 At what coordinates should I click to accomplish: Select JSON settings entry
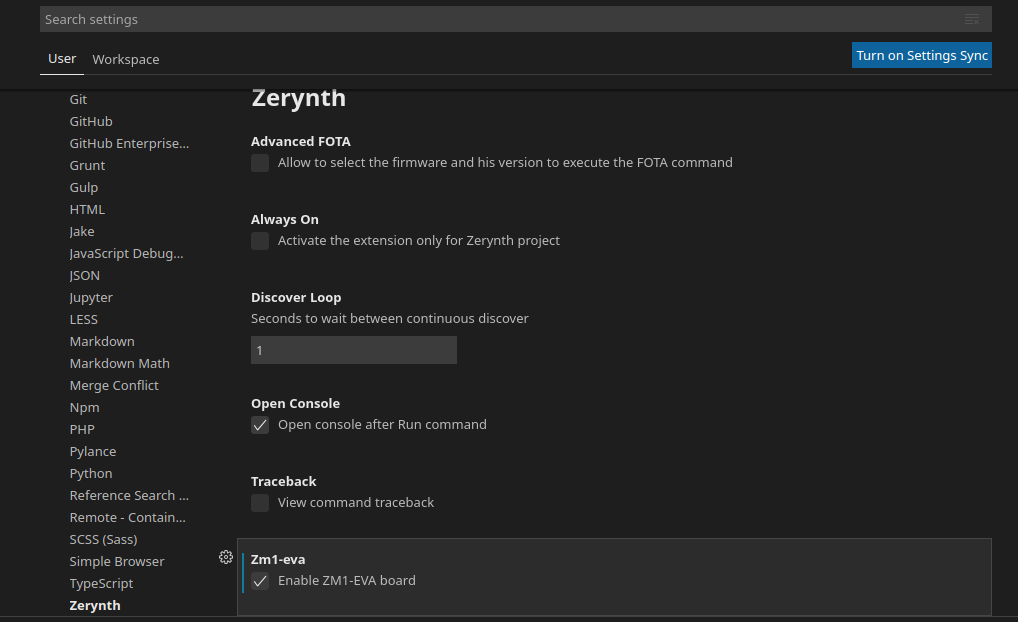(x=84, y=276)
